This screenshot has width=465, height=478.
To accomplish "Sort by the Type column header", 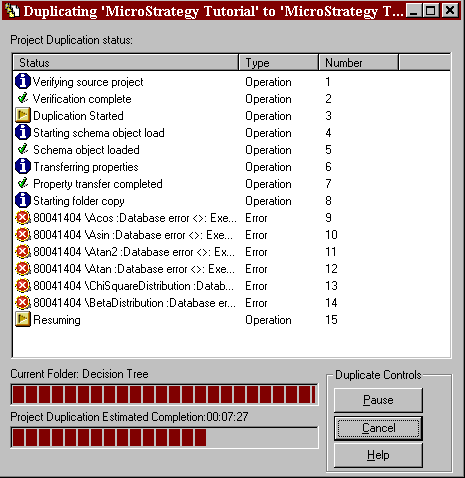I will pyautogui.click(x=279, y=63).
